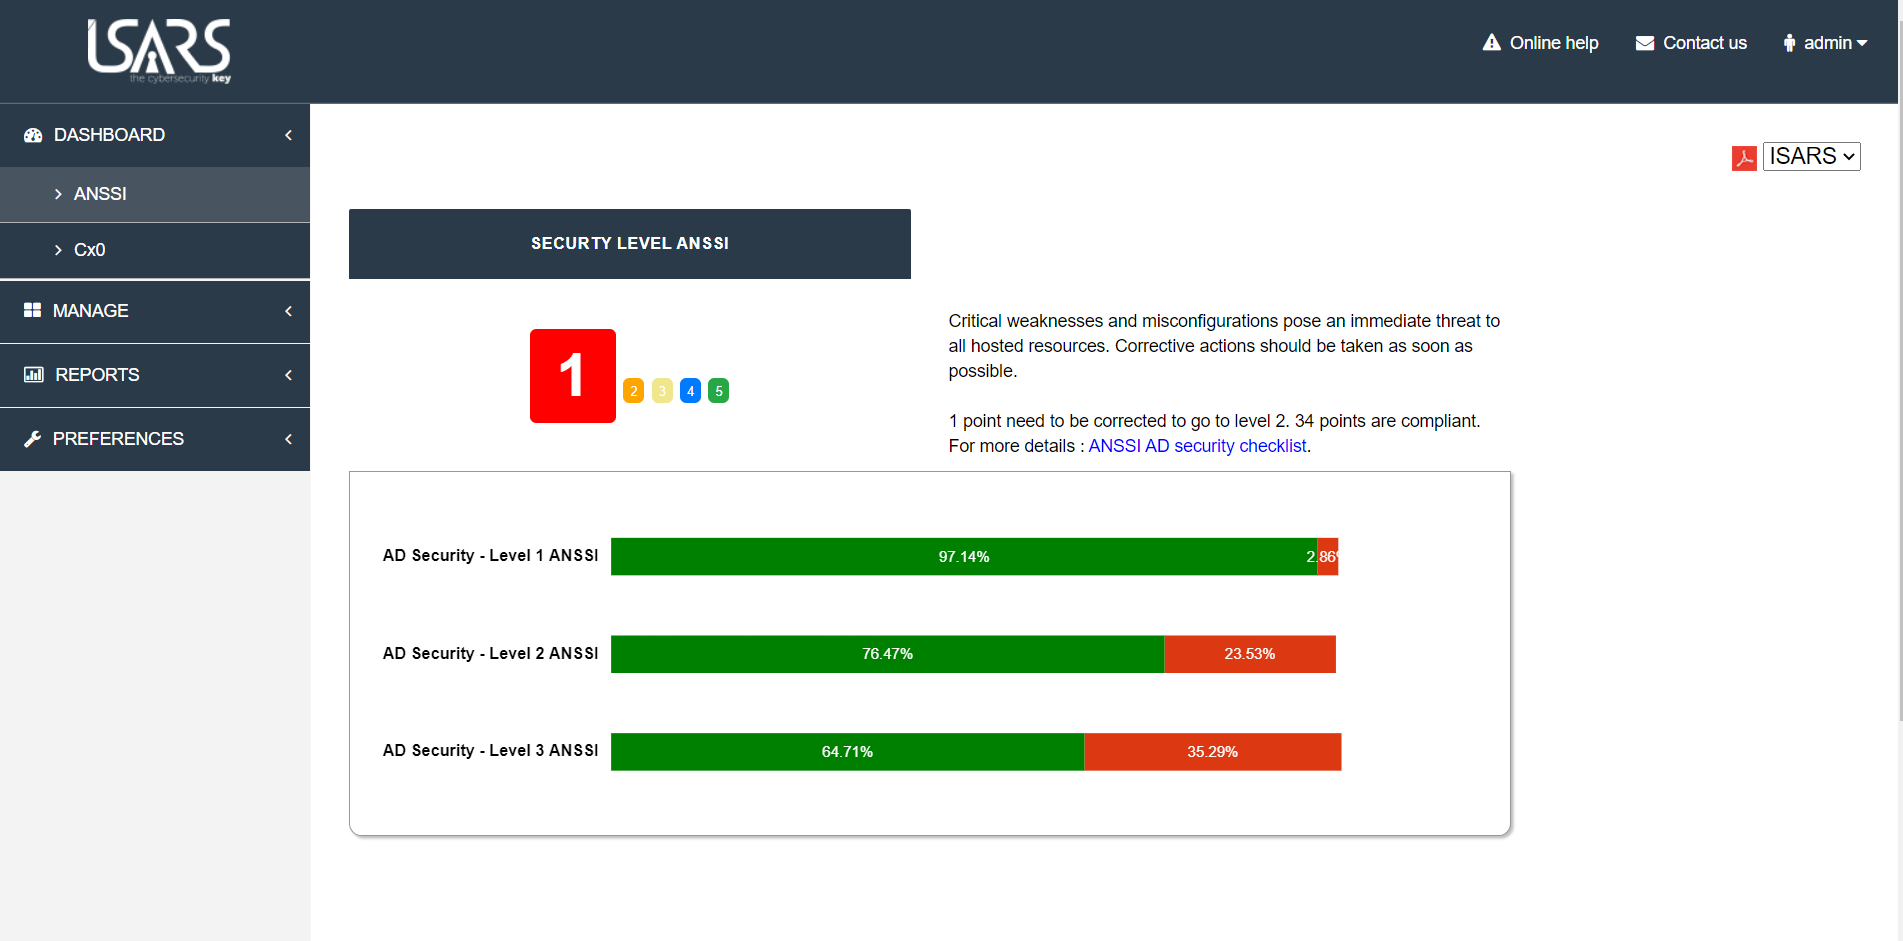Click Level 3 green 64.71% bar

pos(848,752)
